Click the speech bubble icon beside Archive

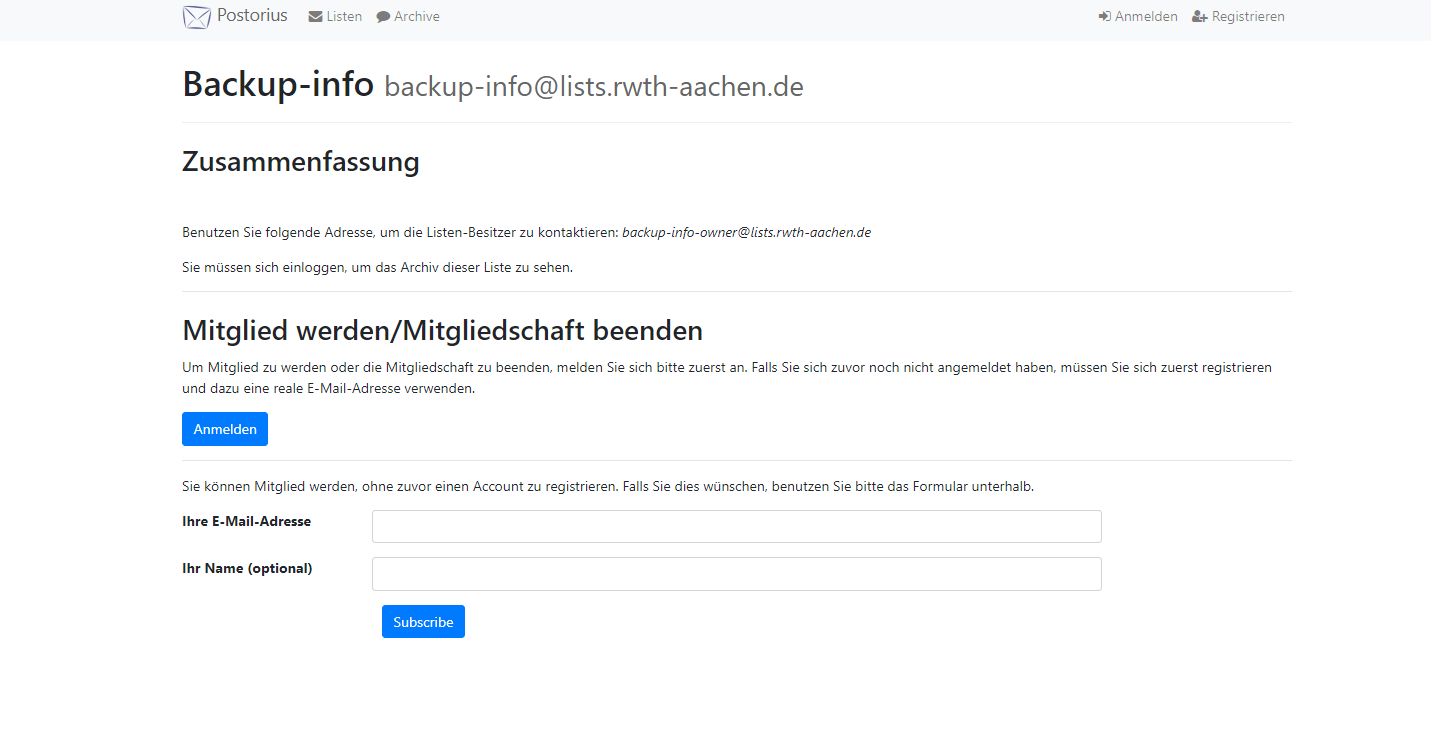click(x=383, y=17)
